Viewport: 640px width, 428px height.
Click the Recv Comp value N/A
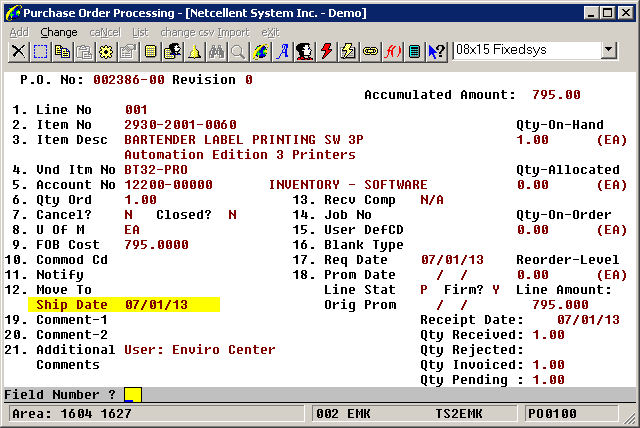pyautogui.click(x=432, y=200)
